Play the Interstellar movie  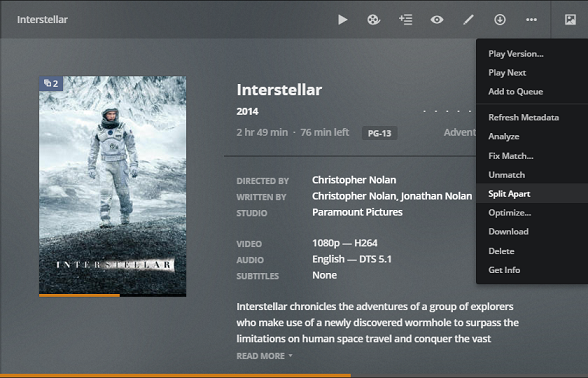tap(342, 20)
